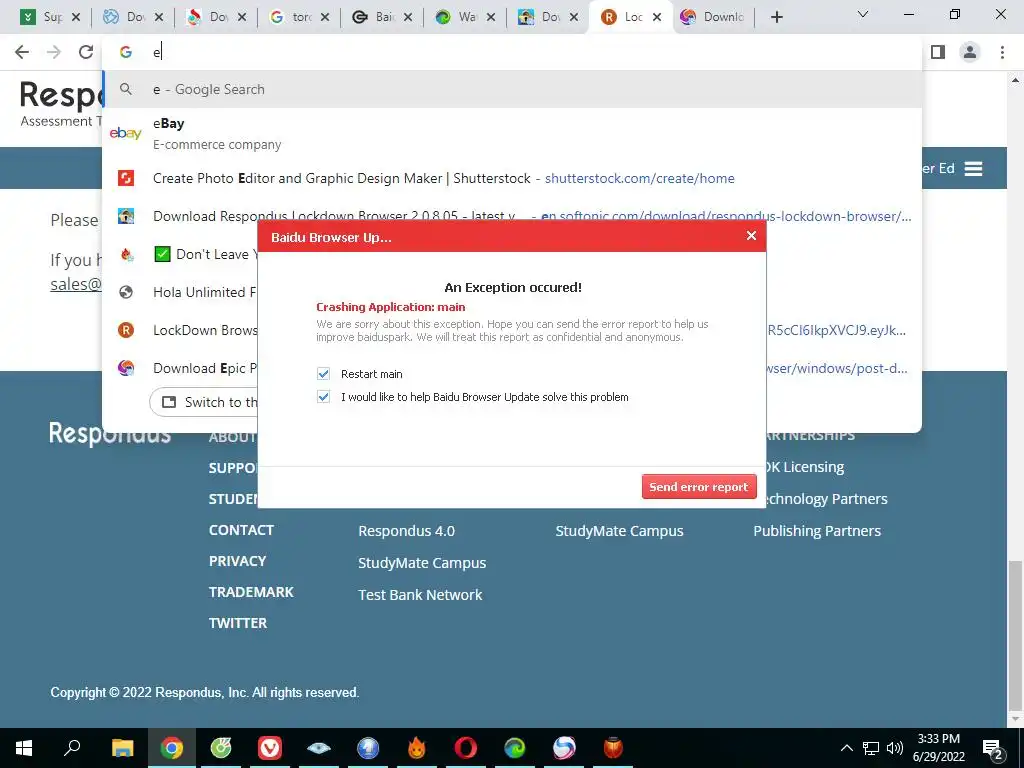Open Respondus 4.0 footer link
The width and height of the screenshot is (1024, 768).
click(x=406, y=531)
